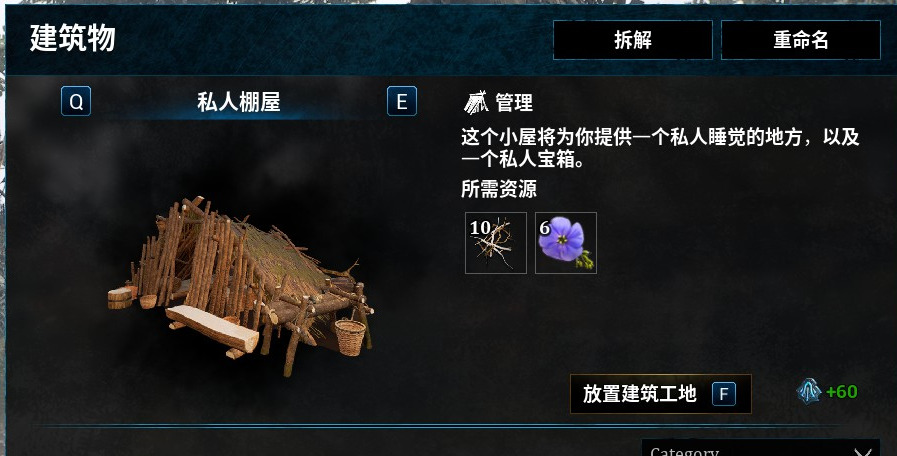The height and width of the screenshot is (456, 897).
Task: Open the 重命名 rename button
Action: 801,40
